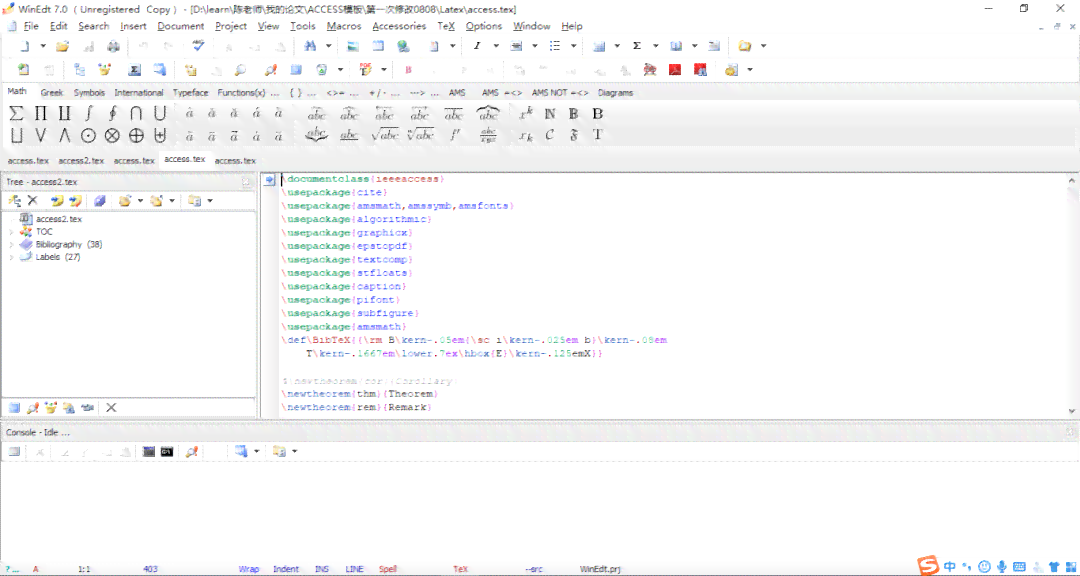Toggle Spell checking in status bar

(388, 569)
